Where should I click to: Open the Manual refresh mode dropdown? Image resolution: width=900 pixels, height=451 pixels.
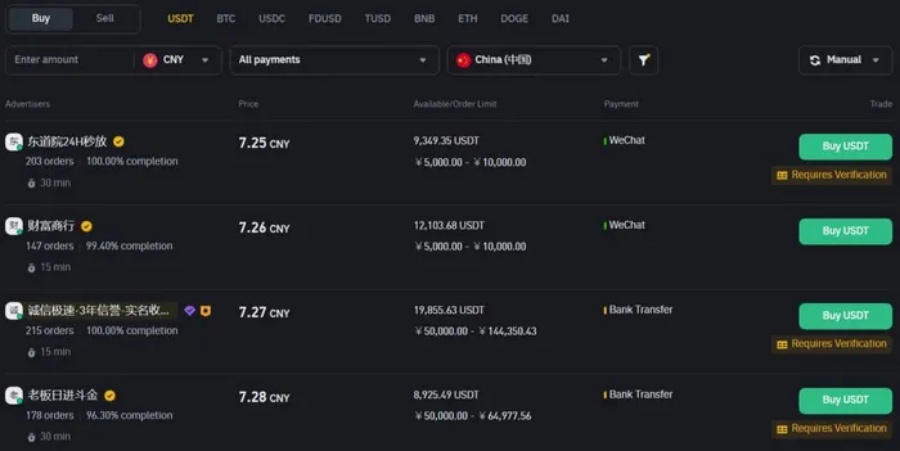pyautogui.click(x=845, y=60)
